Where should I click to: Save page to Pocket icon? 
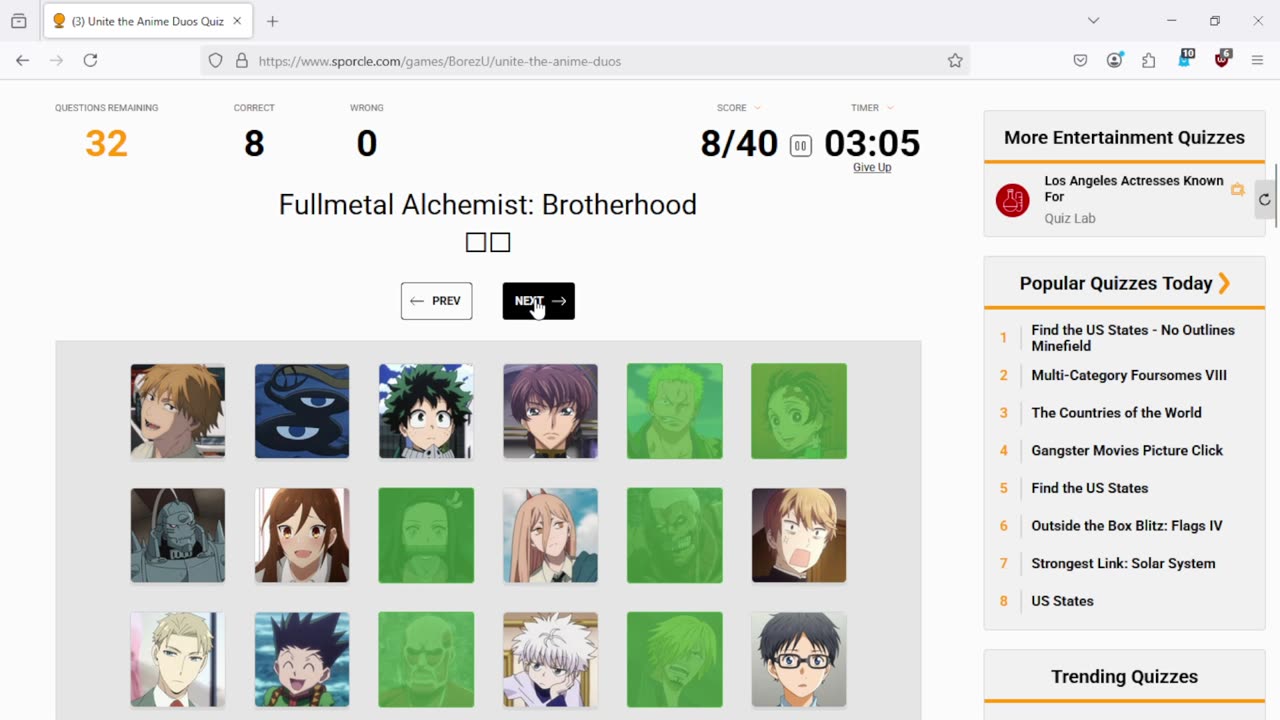tap(1080, 61)
